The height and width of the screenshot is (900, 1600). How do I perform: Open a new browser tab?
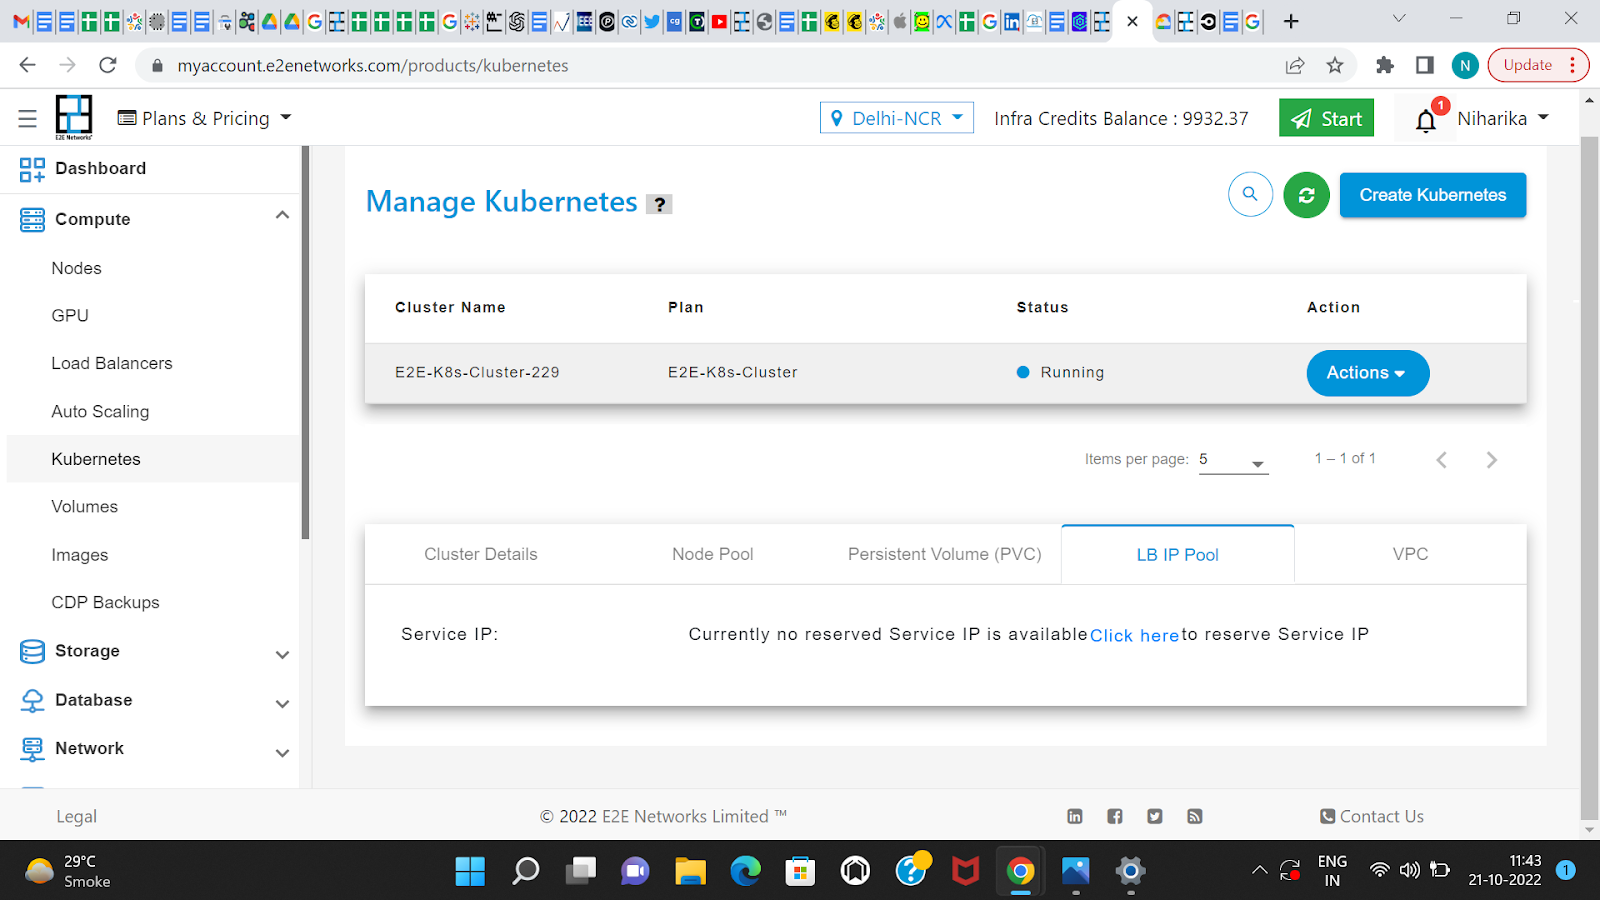coord(1291,21)
